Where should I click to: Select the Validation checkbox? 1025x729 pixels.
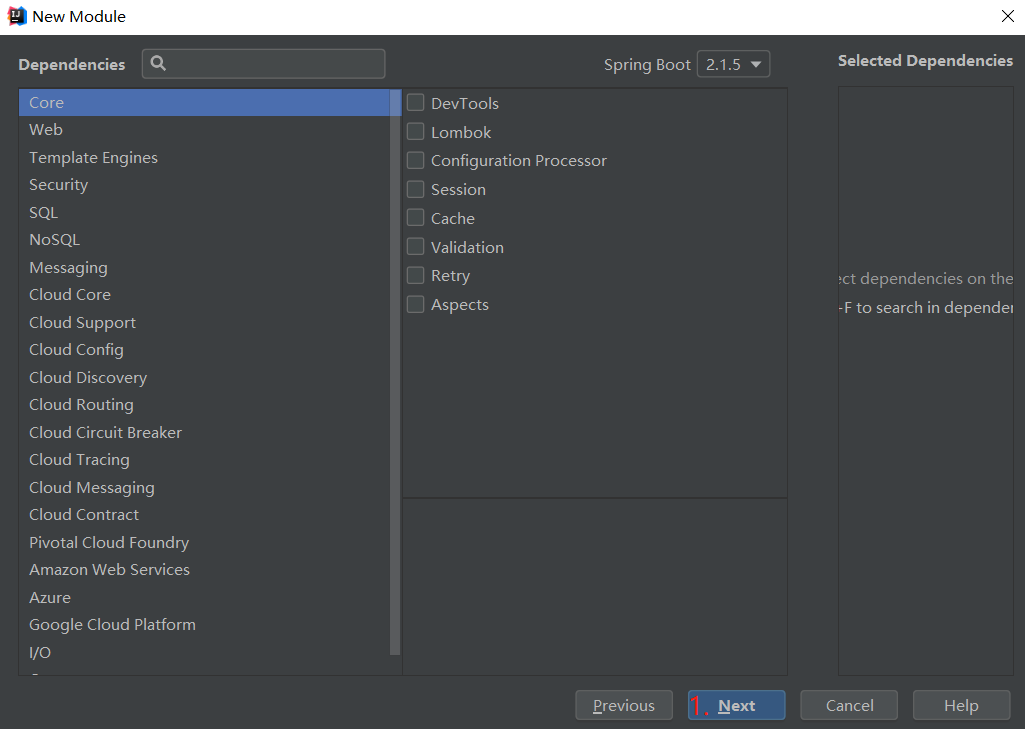pos(416,247)
